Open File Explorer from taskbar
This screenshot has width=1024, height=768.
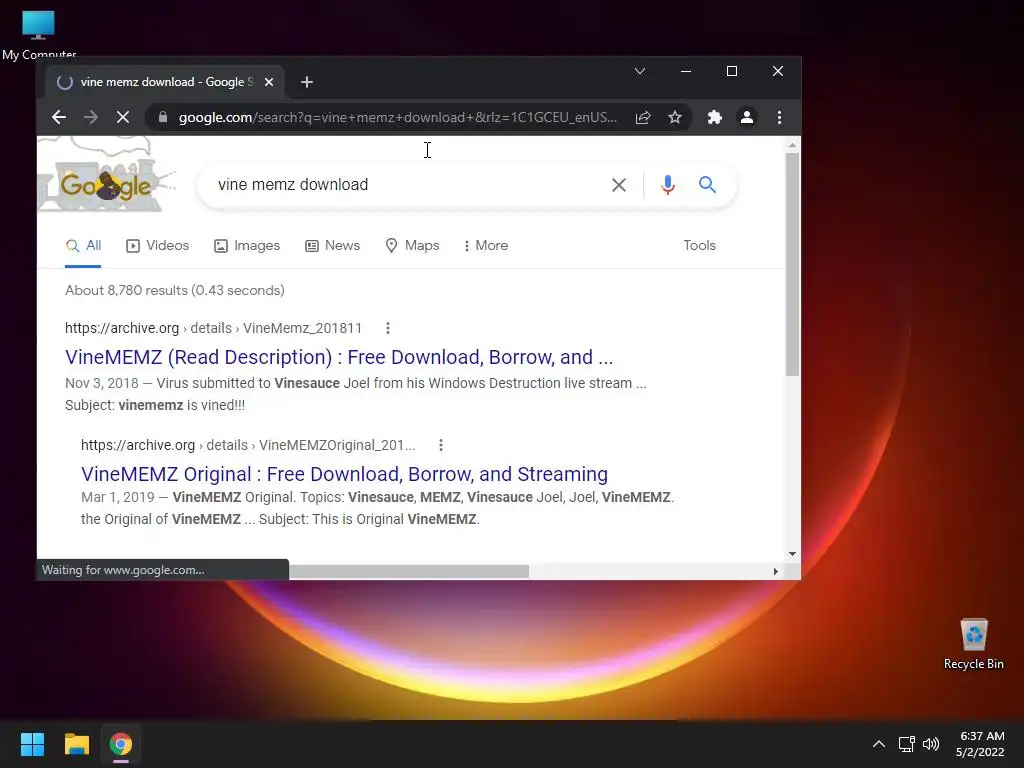click(x=76, y=744)
